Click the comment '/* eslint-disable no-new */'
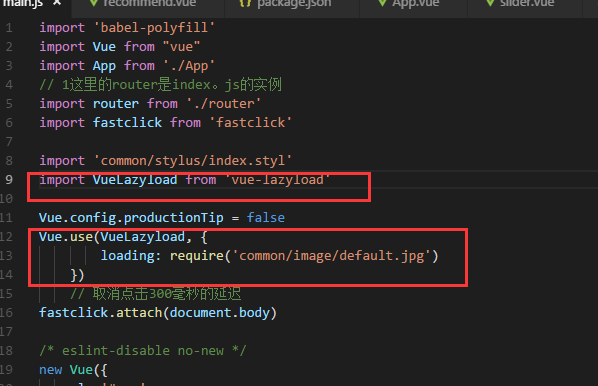This screenshot has width=598, height=386. (143, 351)
